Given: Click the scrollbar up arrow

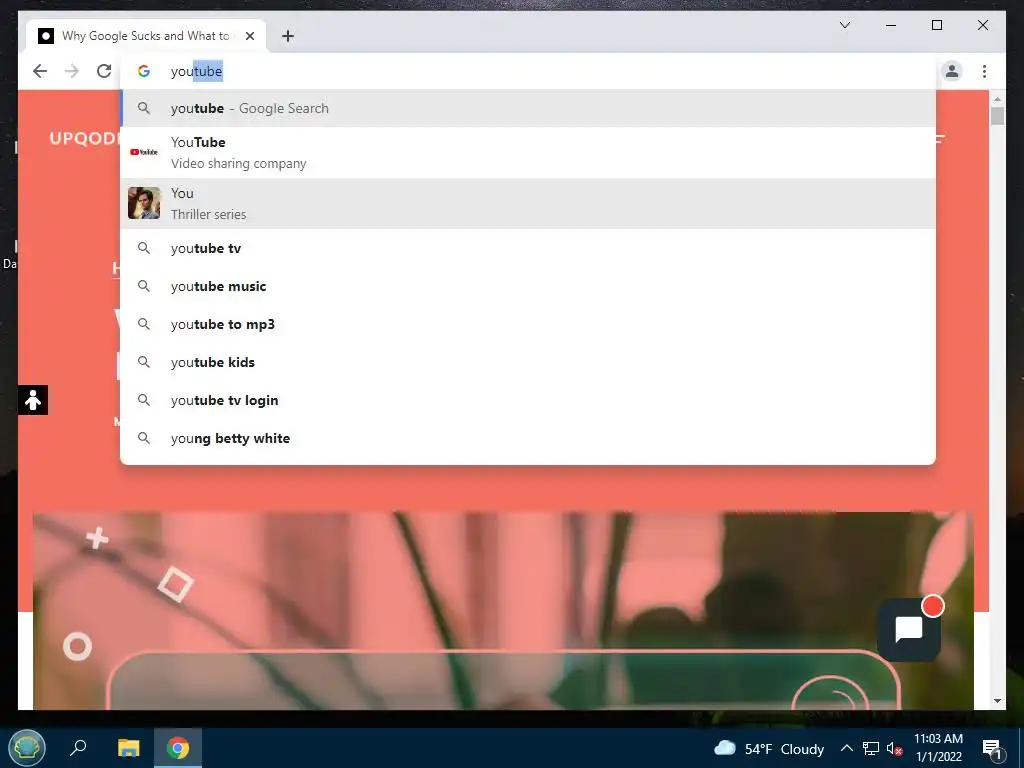Looking at the screenshot, I should pyautogui.click(x=997, y=99).
